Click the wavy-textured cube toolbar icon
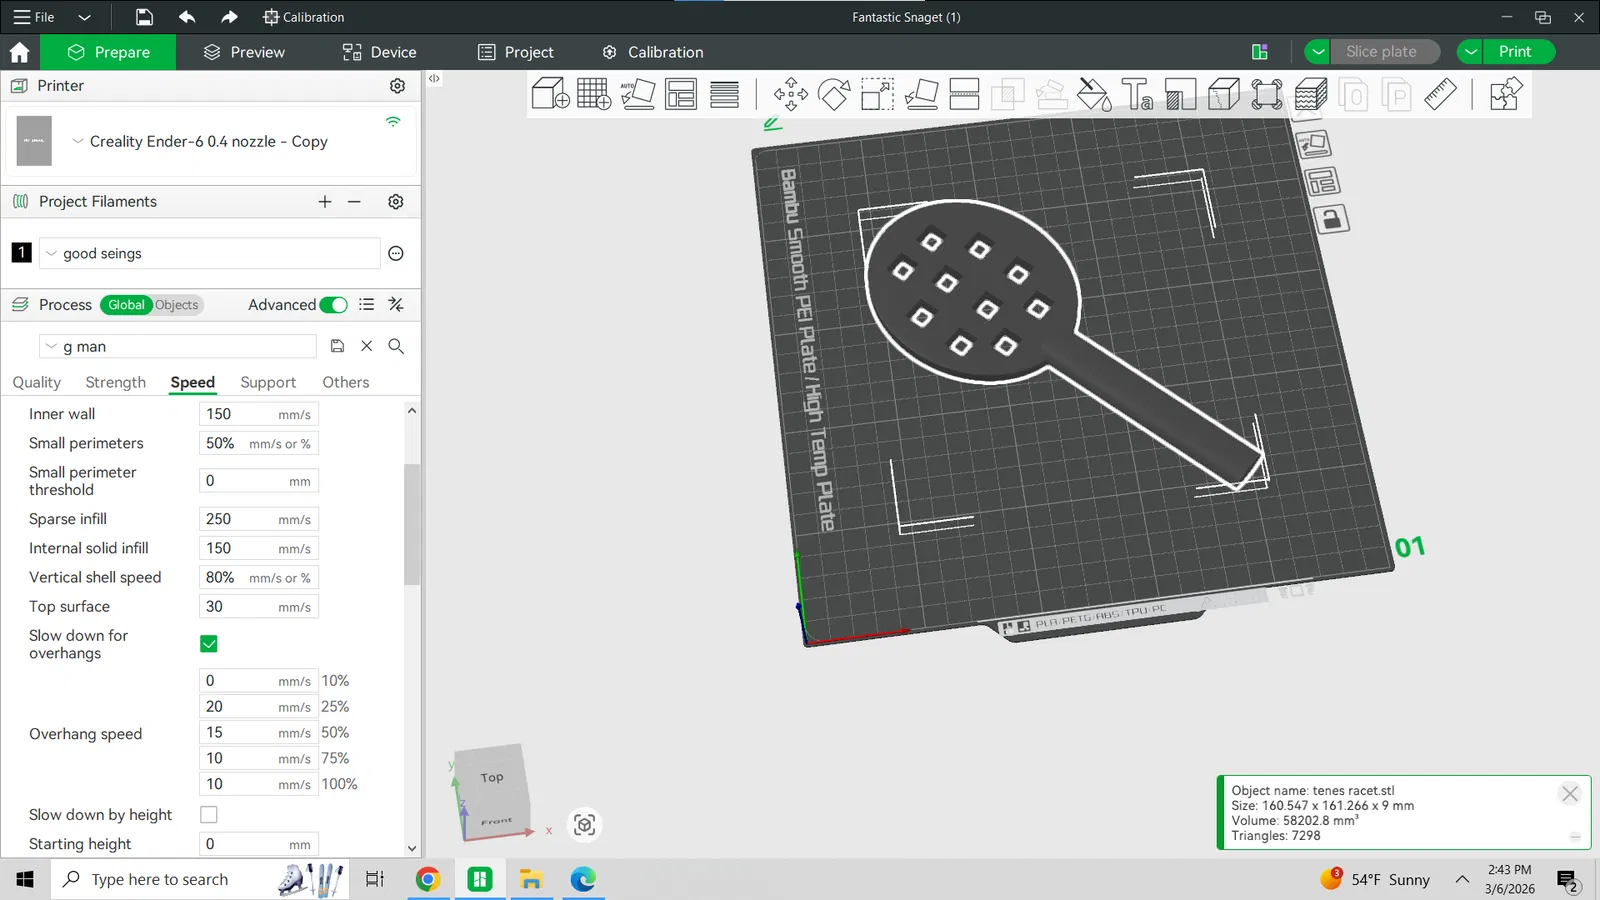Screen dimensions: 1600x900 click(1310, 94)
